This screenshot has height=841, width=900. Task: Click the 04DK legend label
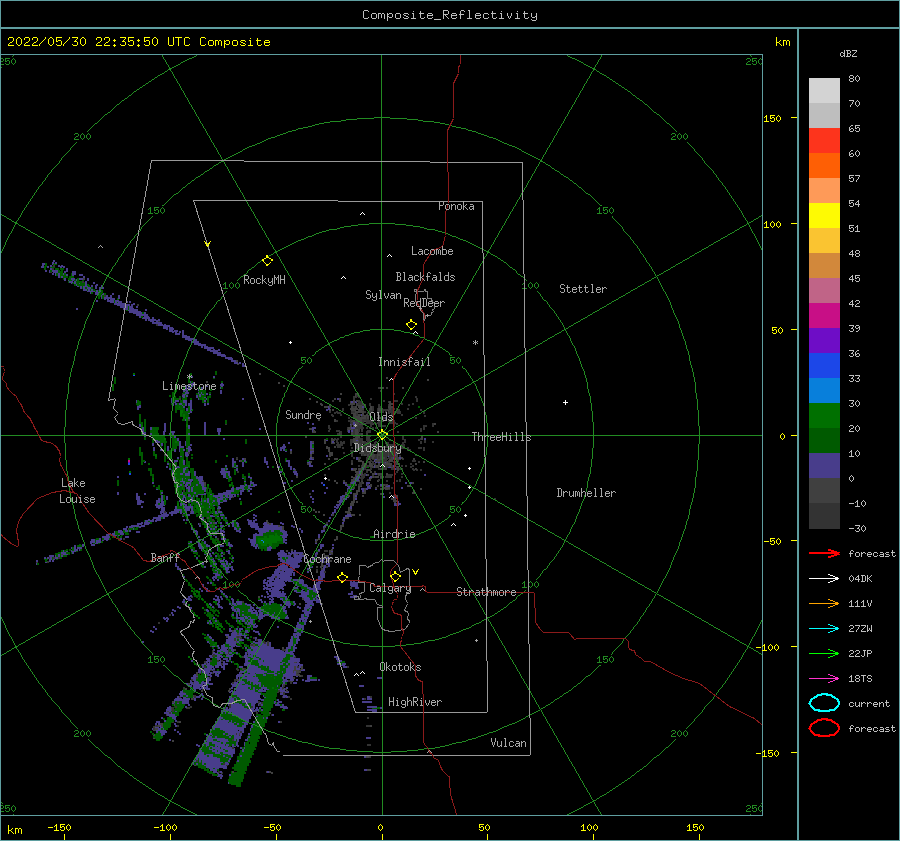pyautogui.click(x=860, y=579)
